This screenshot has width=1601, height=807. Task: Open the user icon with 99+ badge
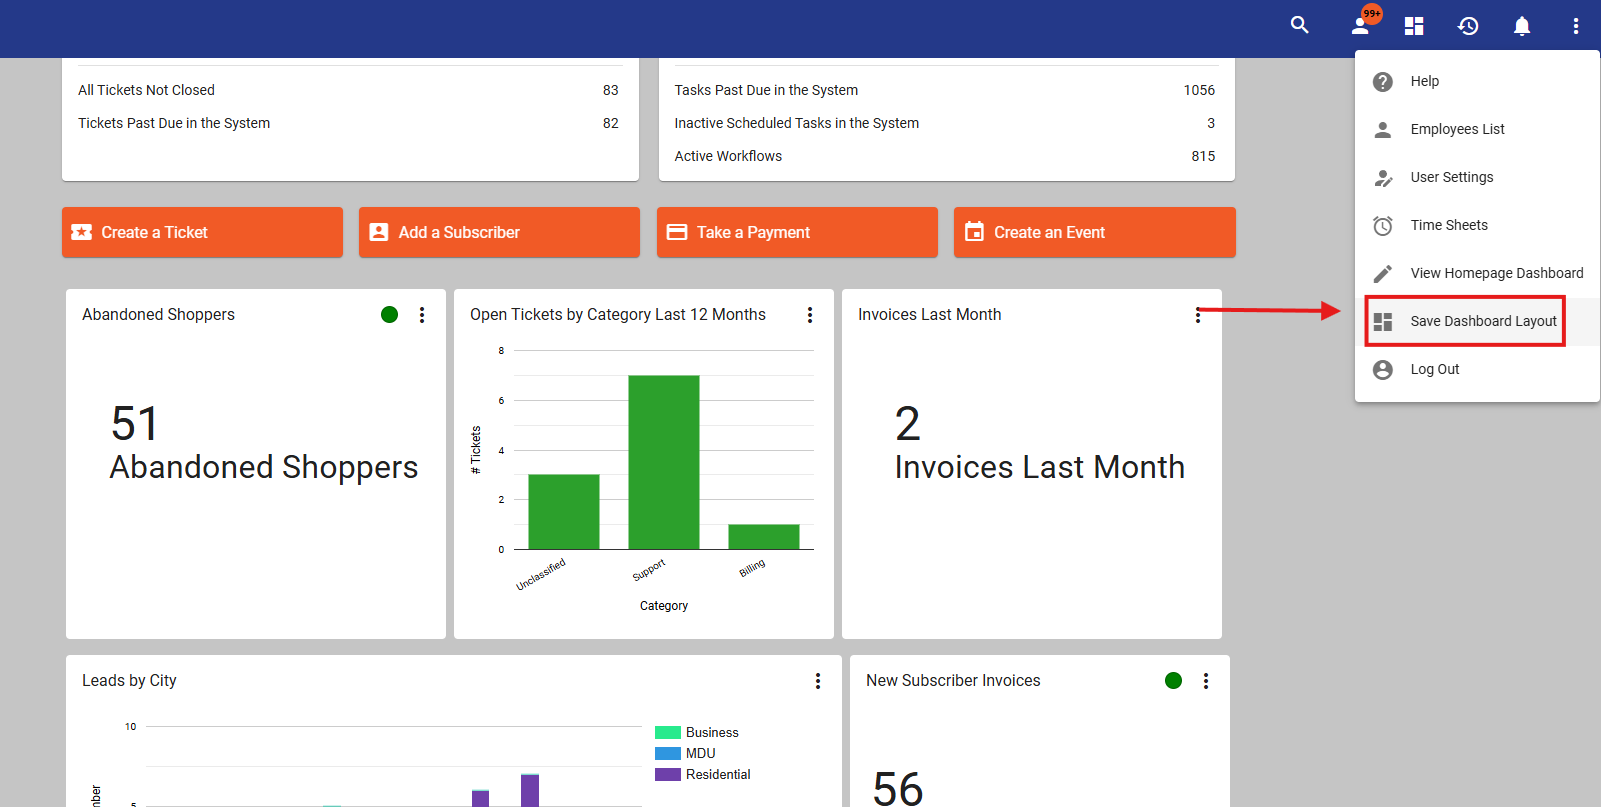[1364, 23]
